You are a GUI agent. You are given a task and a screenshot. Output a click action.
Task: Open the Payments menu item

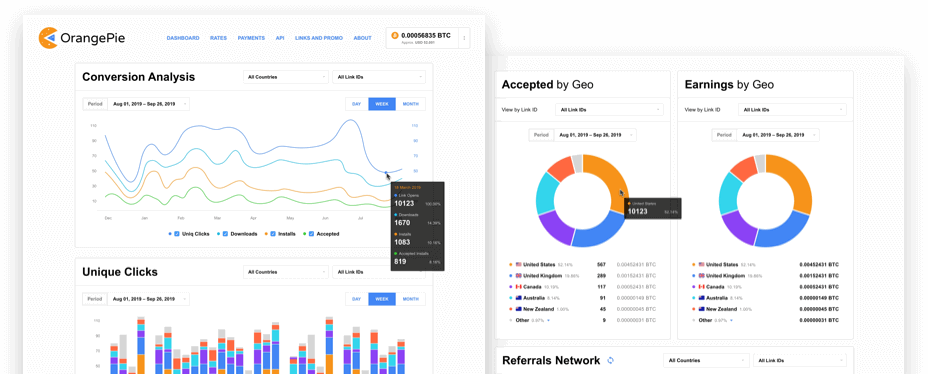pos(251,38)
